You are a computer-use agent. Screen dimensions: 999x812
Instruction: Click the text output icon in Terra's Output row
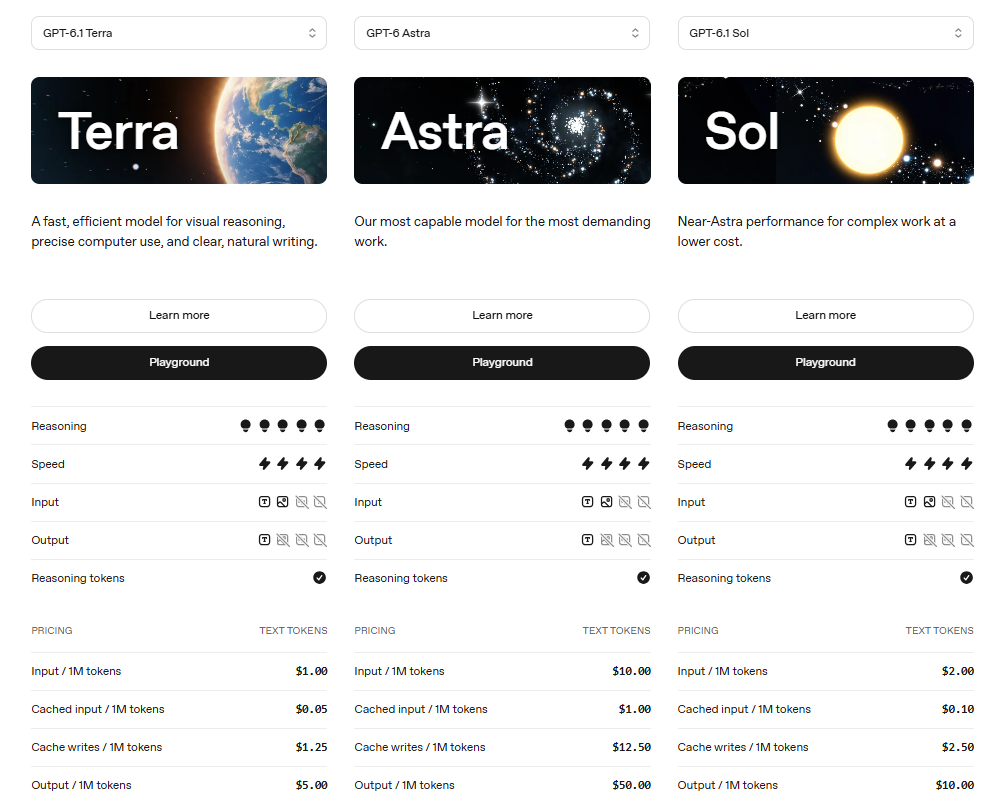264,540
